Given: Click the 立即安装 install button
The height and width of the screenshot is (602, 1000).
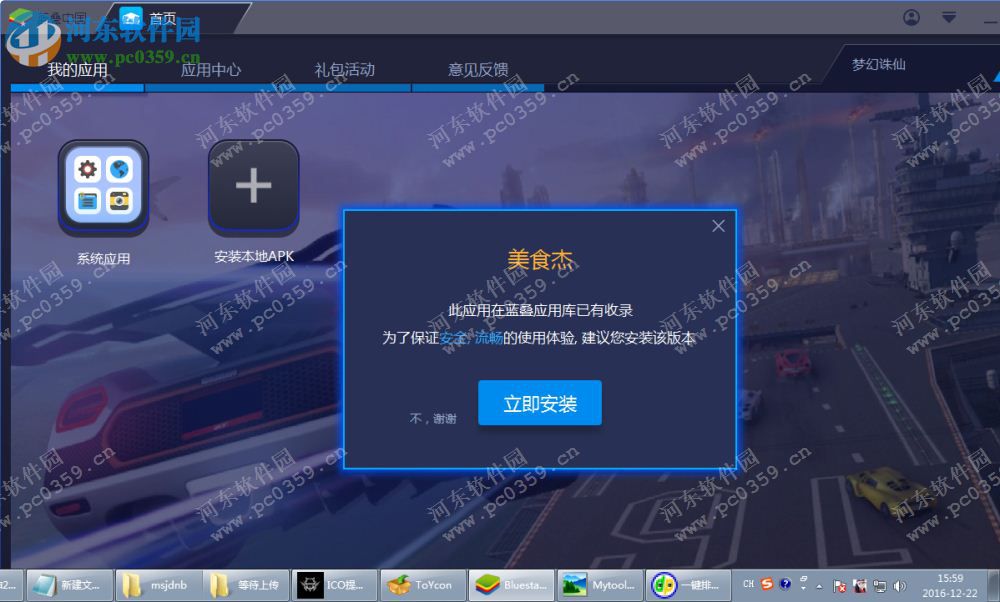Looking at the screenshot, I should pyautogui.click(x=540, y=404).
